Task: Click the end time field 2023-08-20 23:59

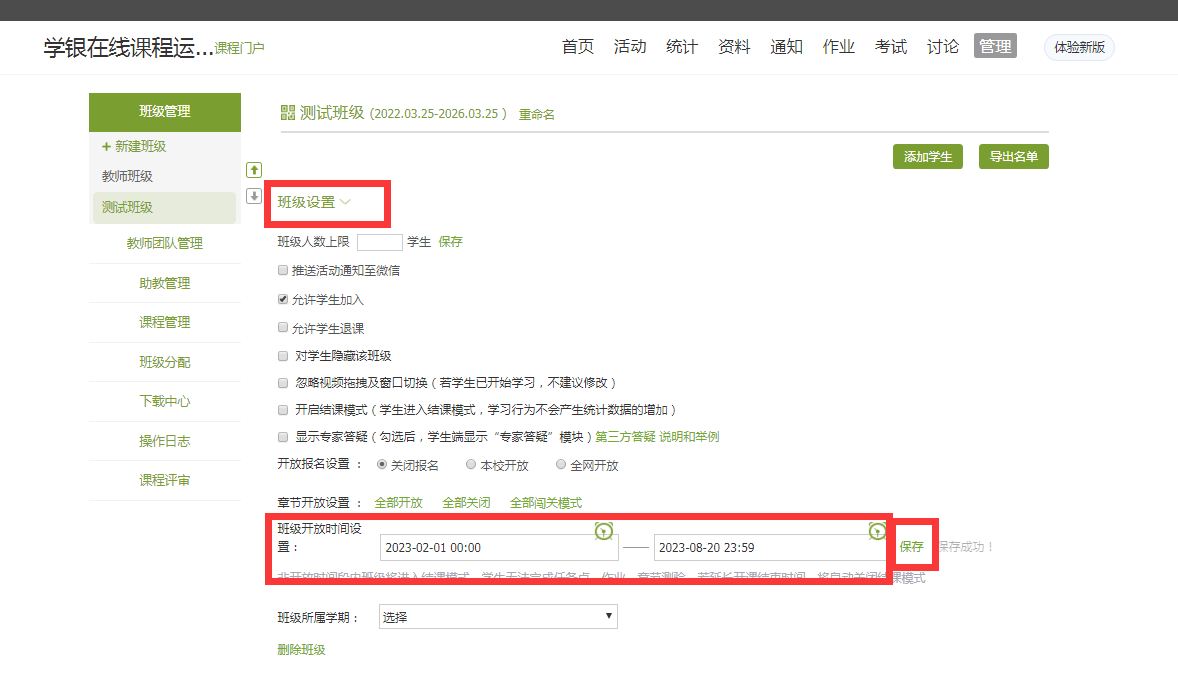Action: pos(769,548)
